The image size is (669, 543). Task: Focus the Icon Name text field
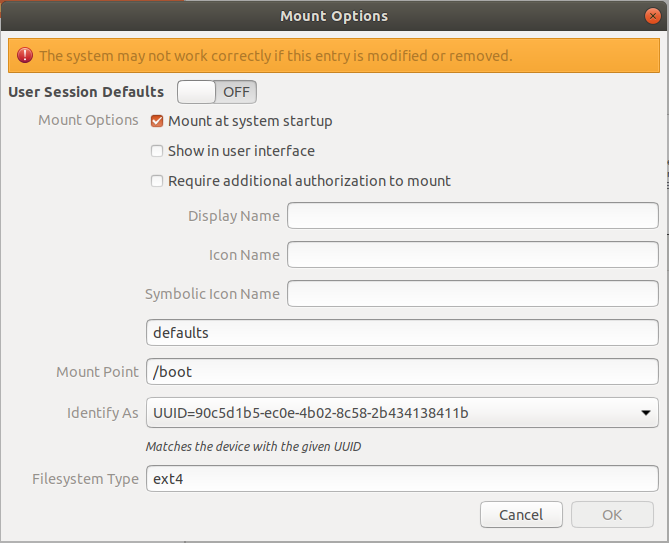tap(473, 255)
